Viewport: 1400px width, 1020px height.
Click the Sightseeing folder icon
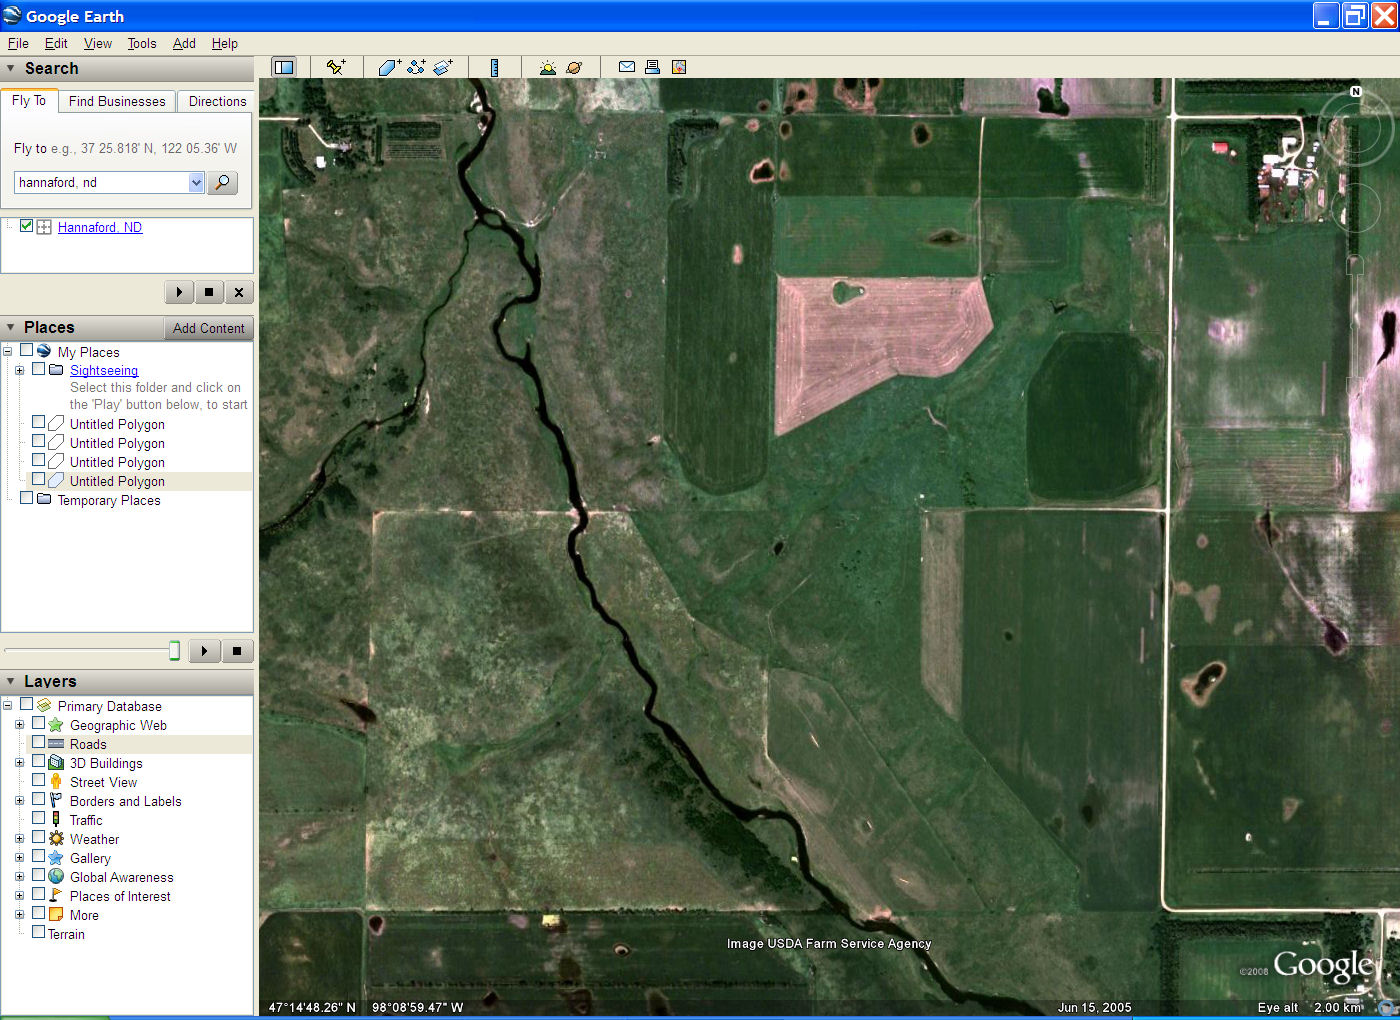[56, 369]
